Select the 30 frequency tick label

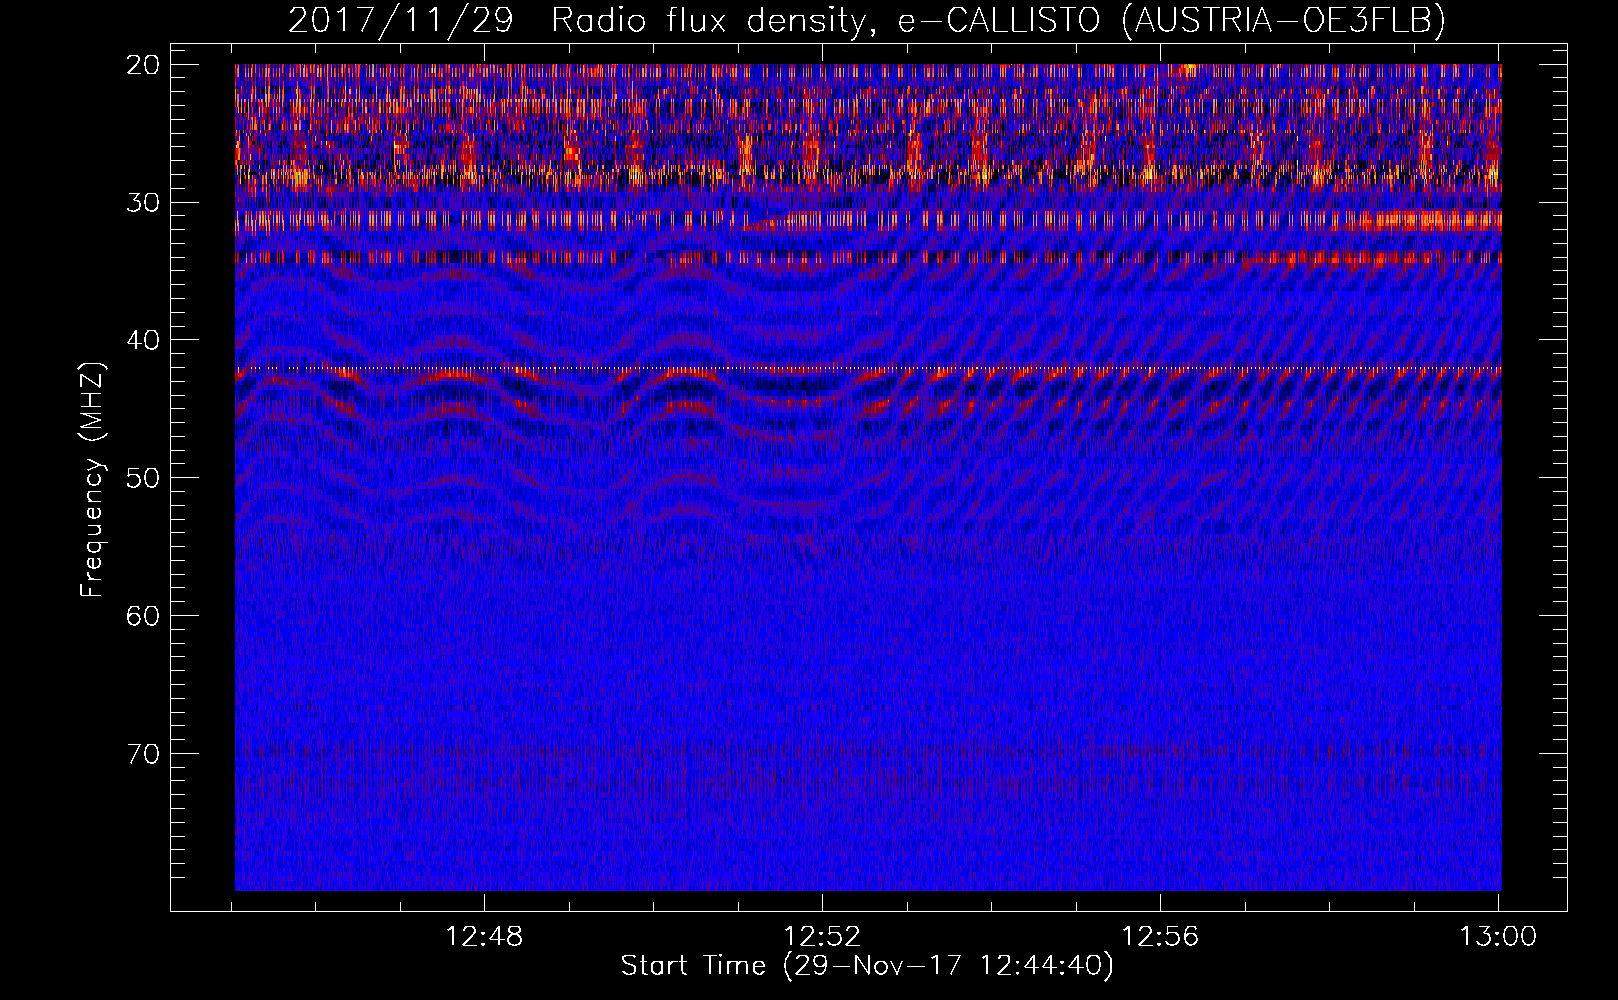coord(145,203)
